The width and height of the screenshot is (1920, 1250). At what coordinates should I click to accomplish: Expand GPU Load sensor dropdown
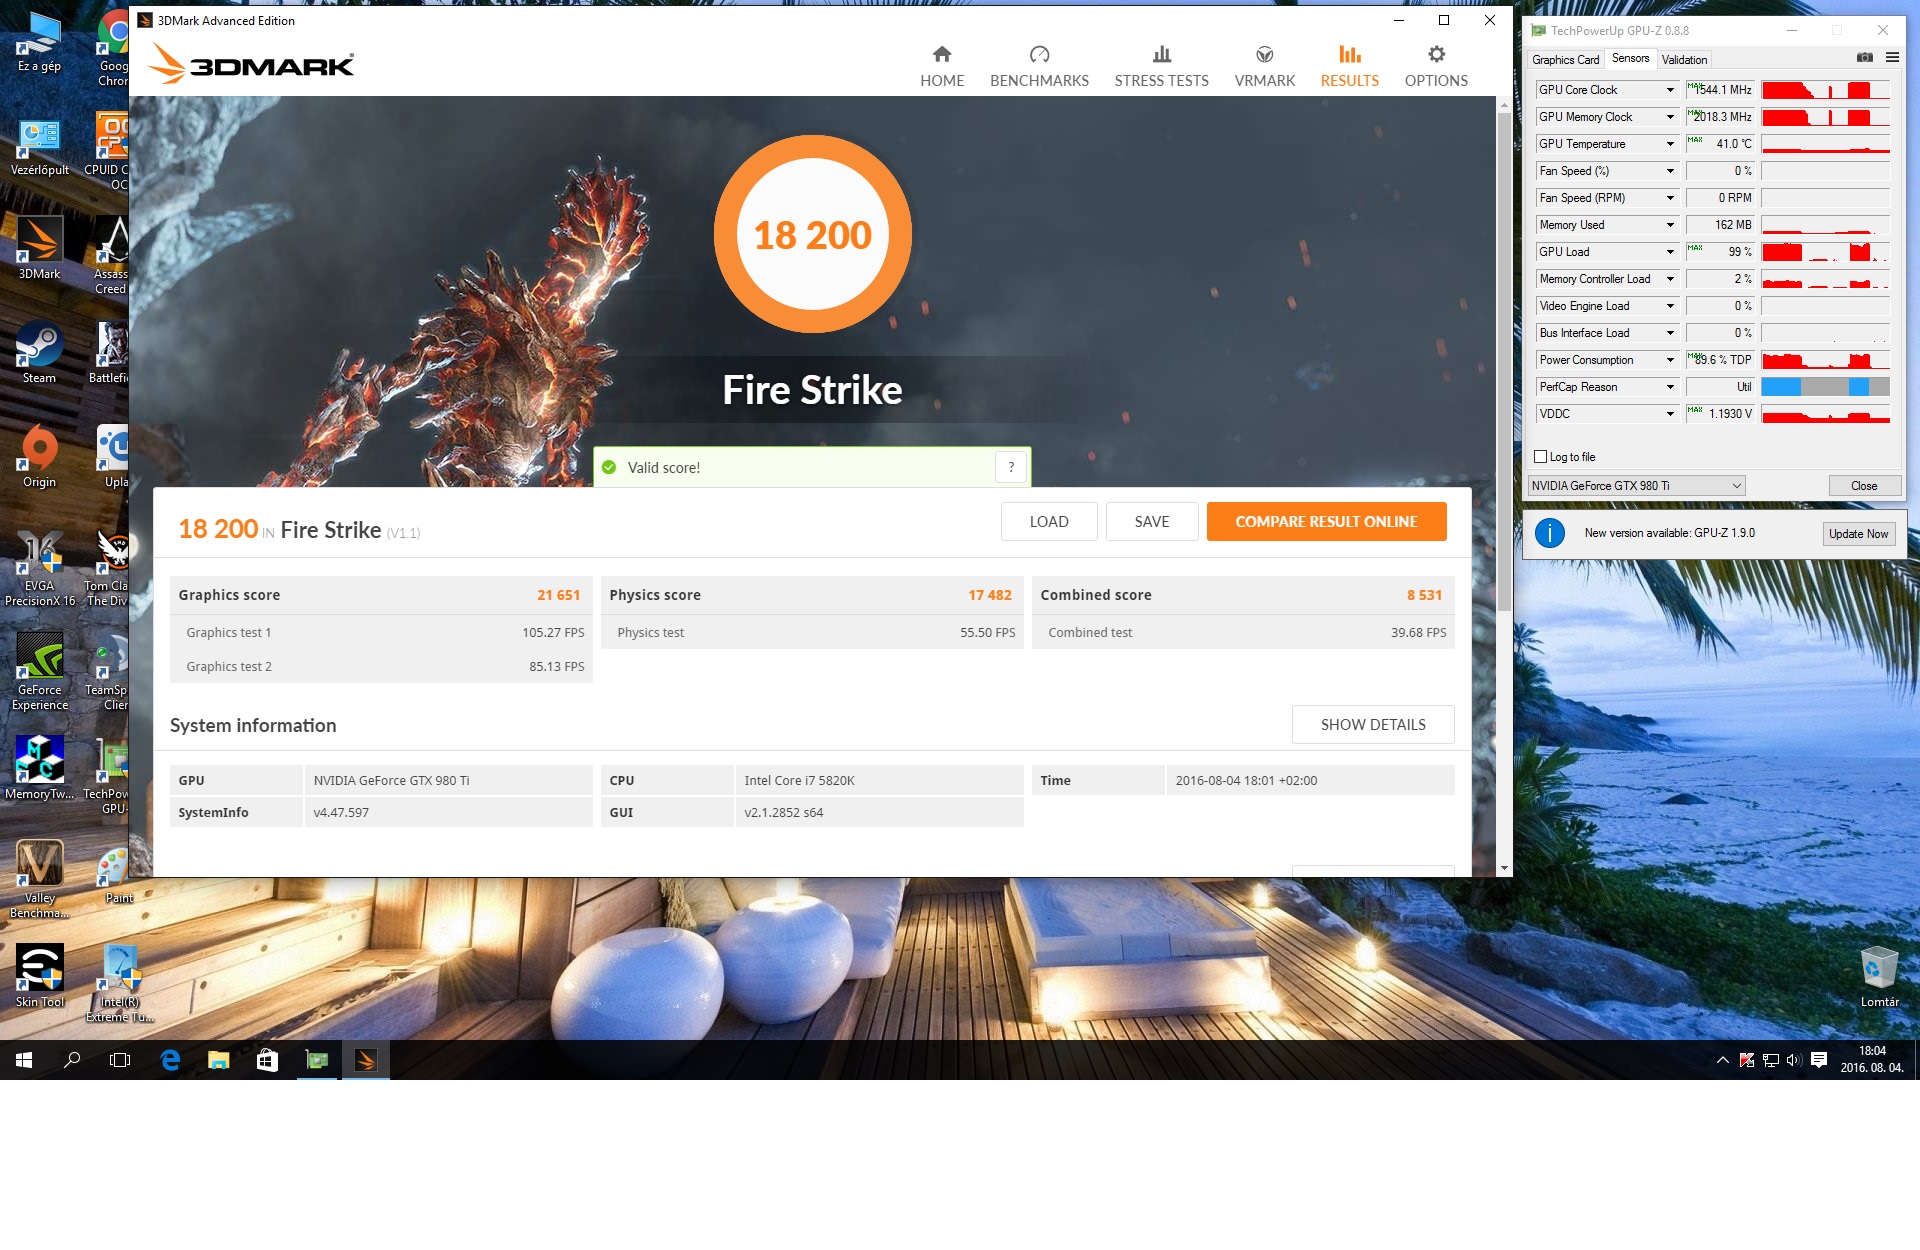tap(1670, 252)
